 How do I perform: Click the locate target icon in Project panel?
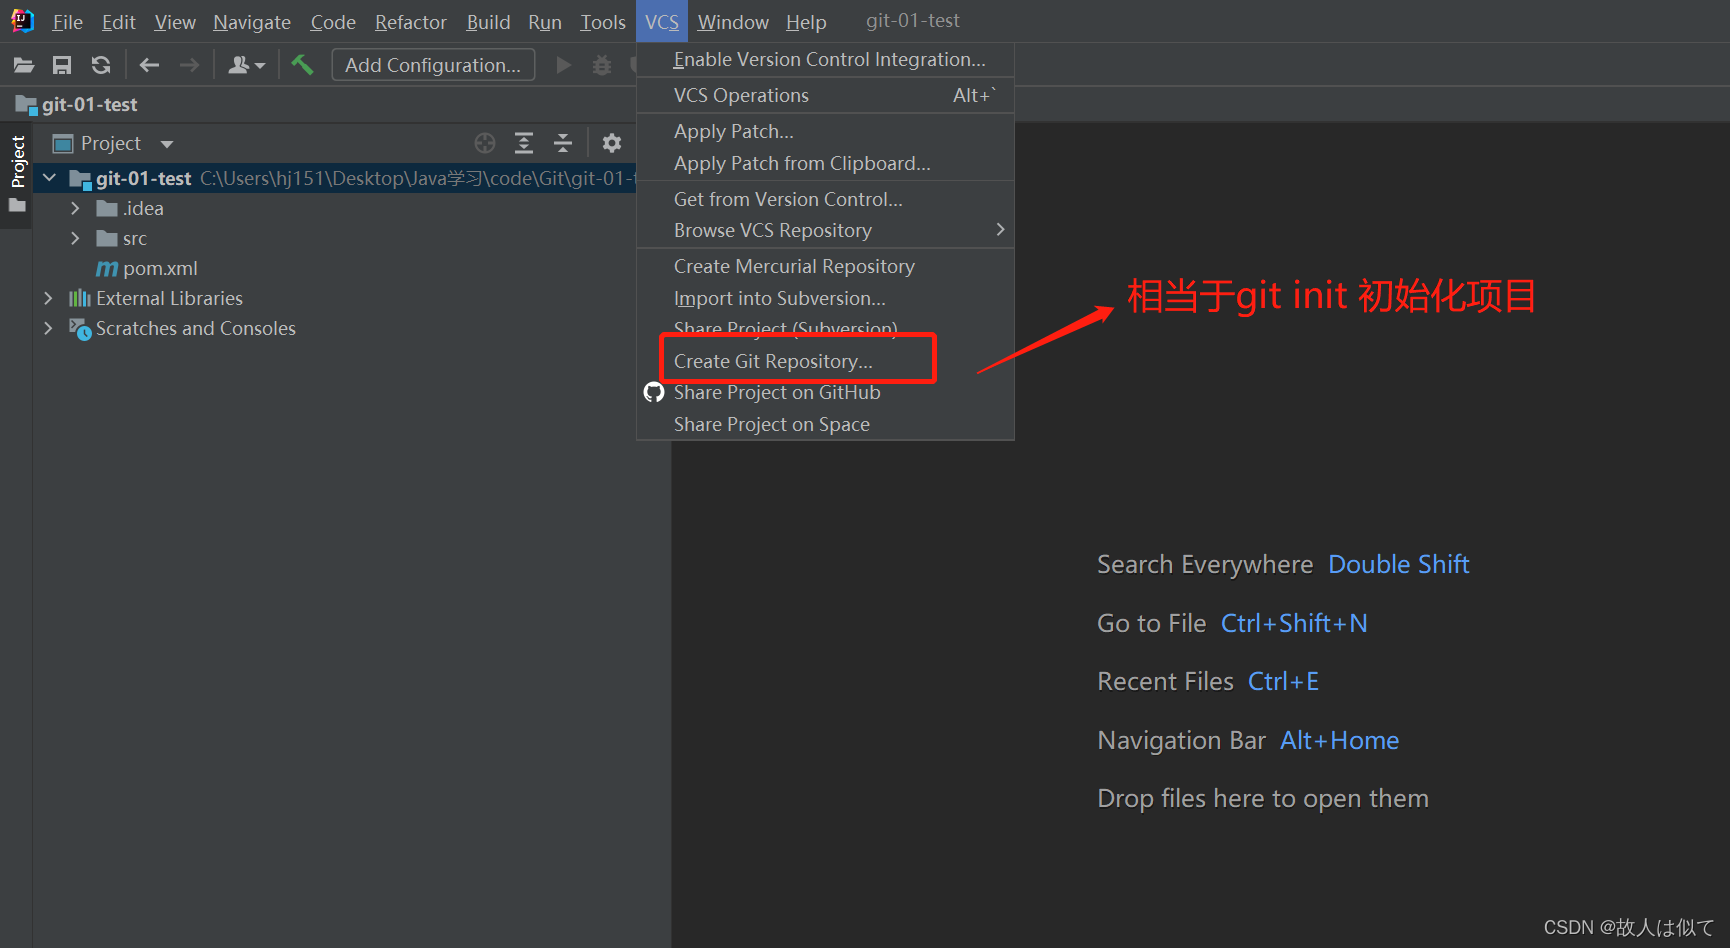[x=485, y=143]
